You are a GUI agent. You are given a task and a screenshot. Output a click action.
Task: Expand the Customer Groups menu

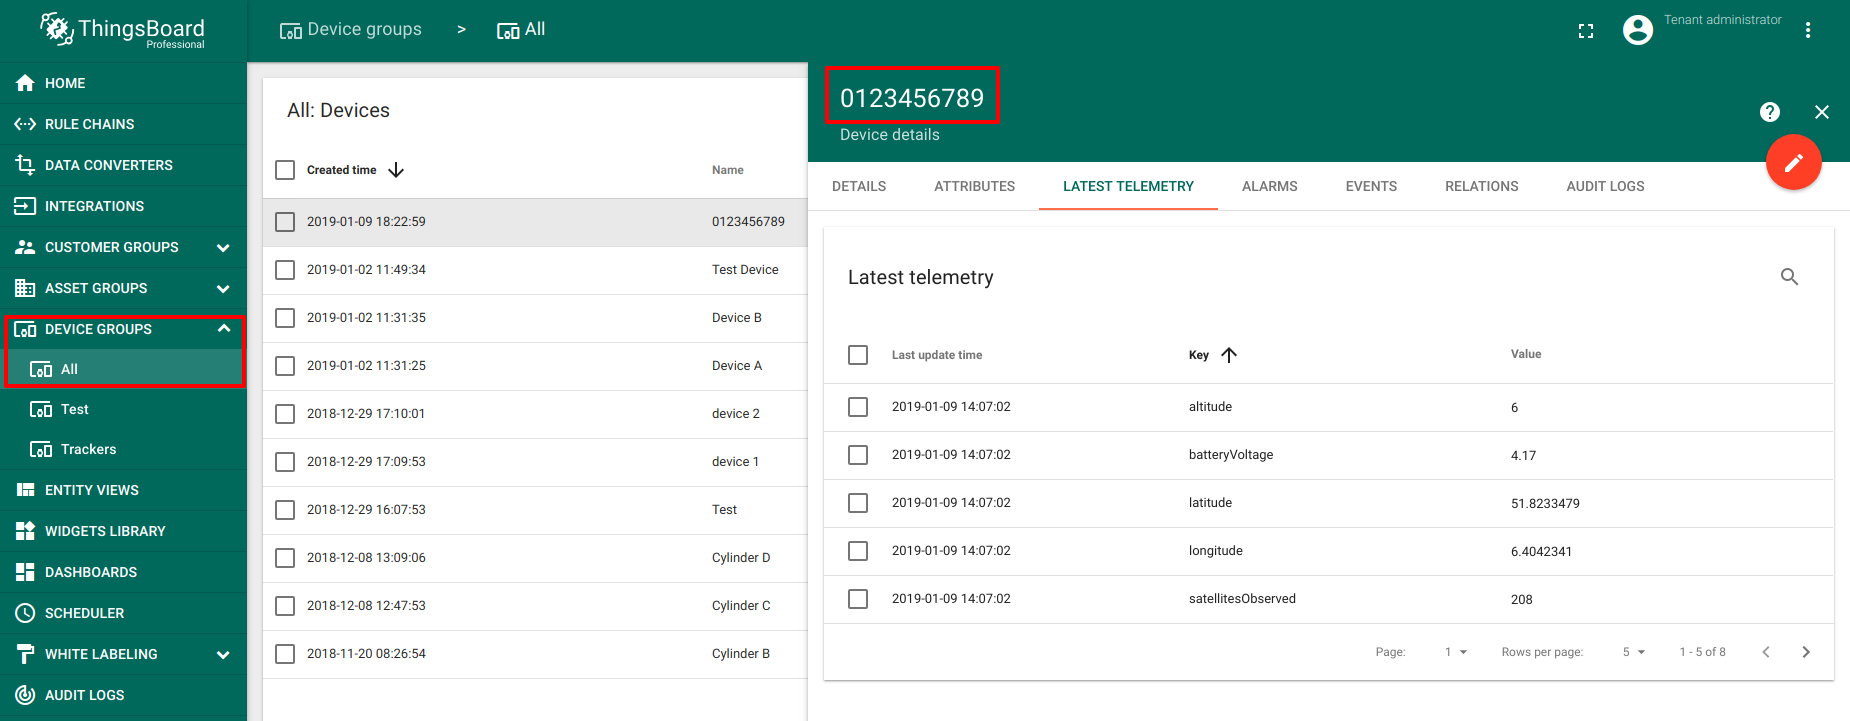pos(222,247)
